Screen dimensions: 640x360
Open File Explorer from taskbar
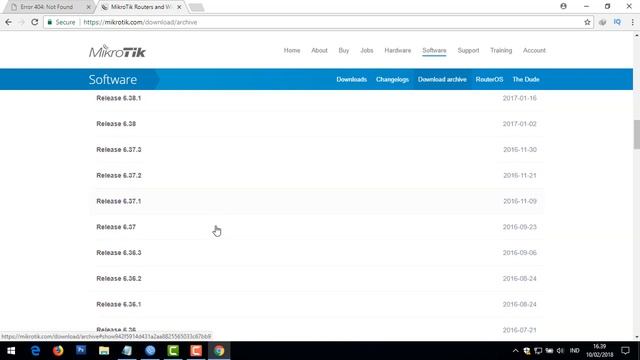tap(104, 351)
